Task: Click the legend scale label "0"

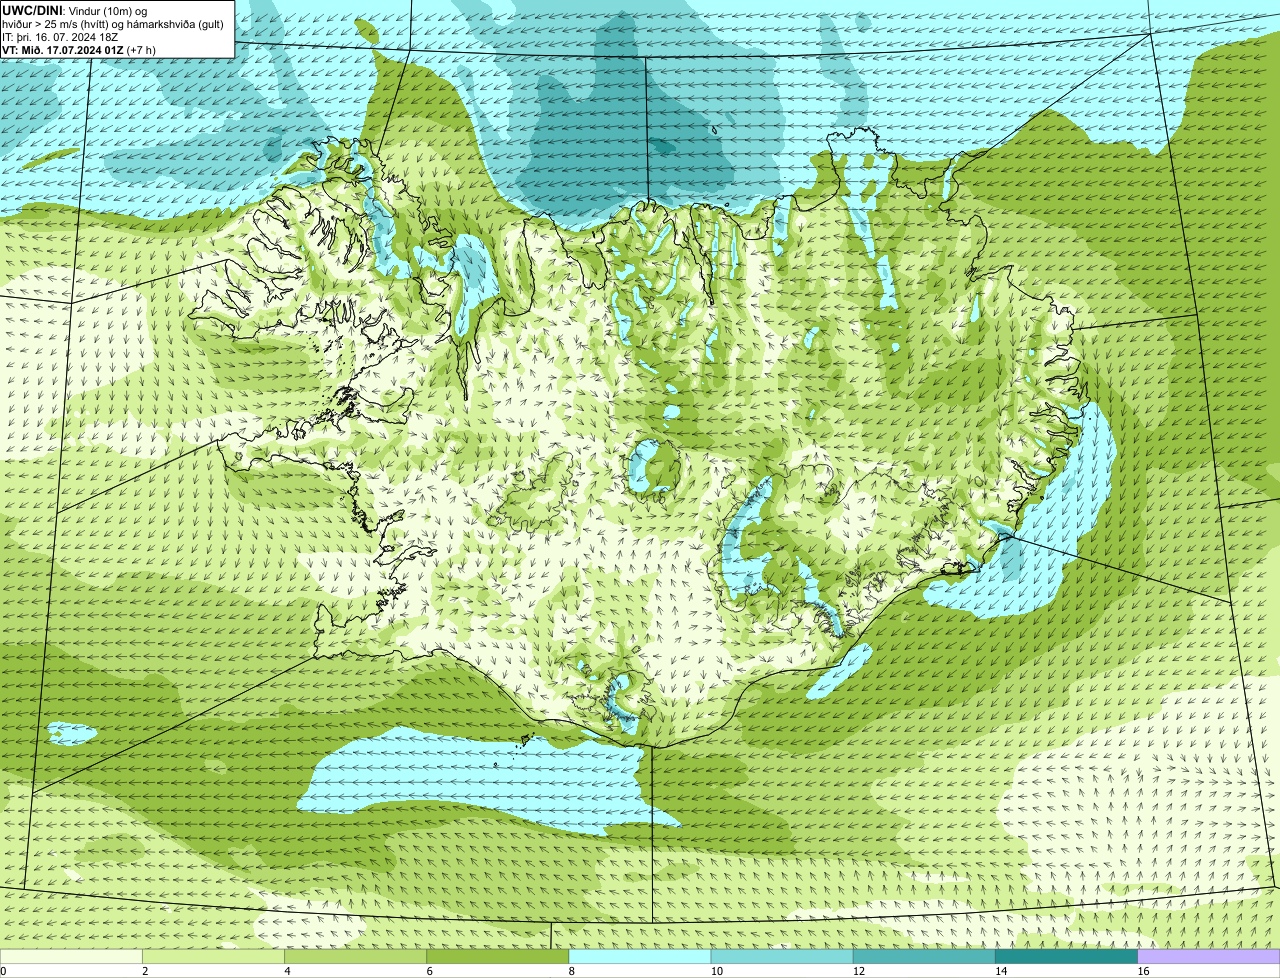Action: (x=3, y=971)
